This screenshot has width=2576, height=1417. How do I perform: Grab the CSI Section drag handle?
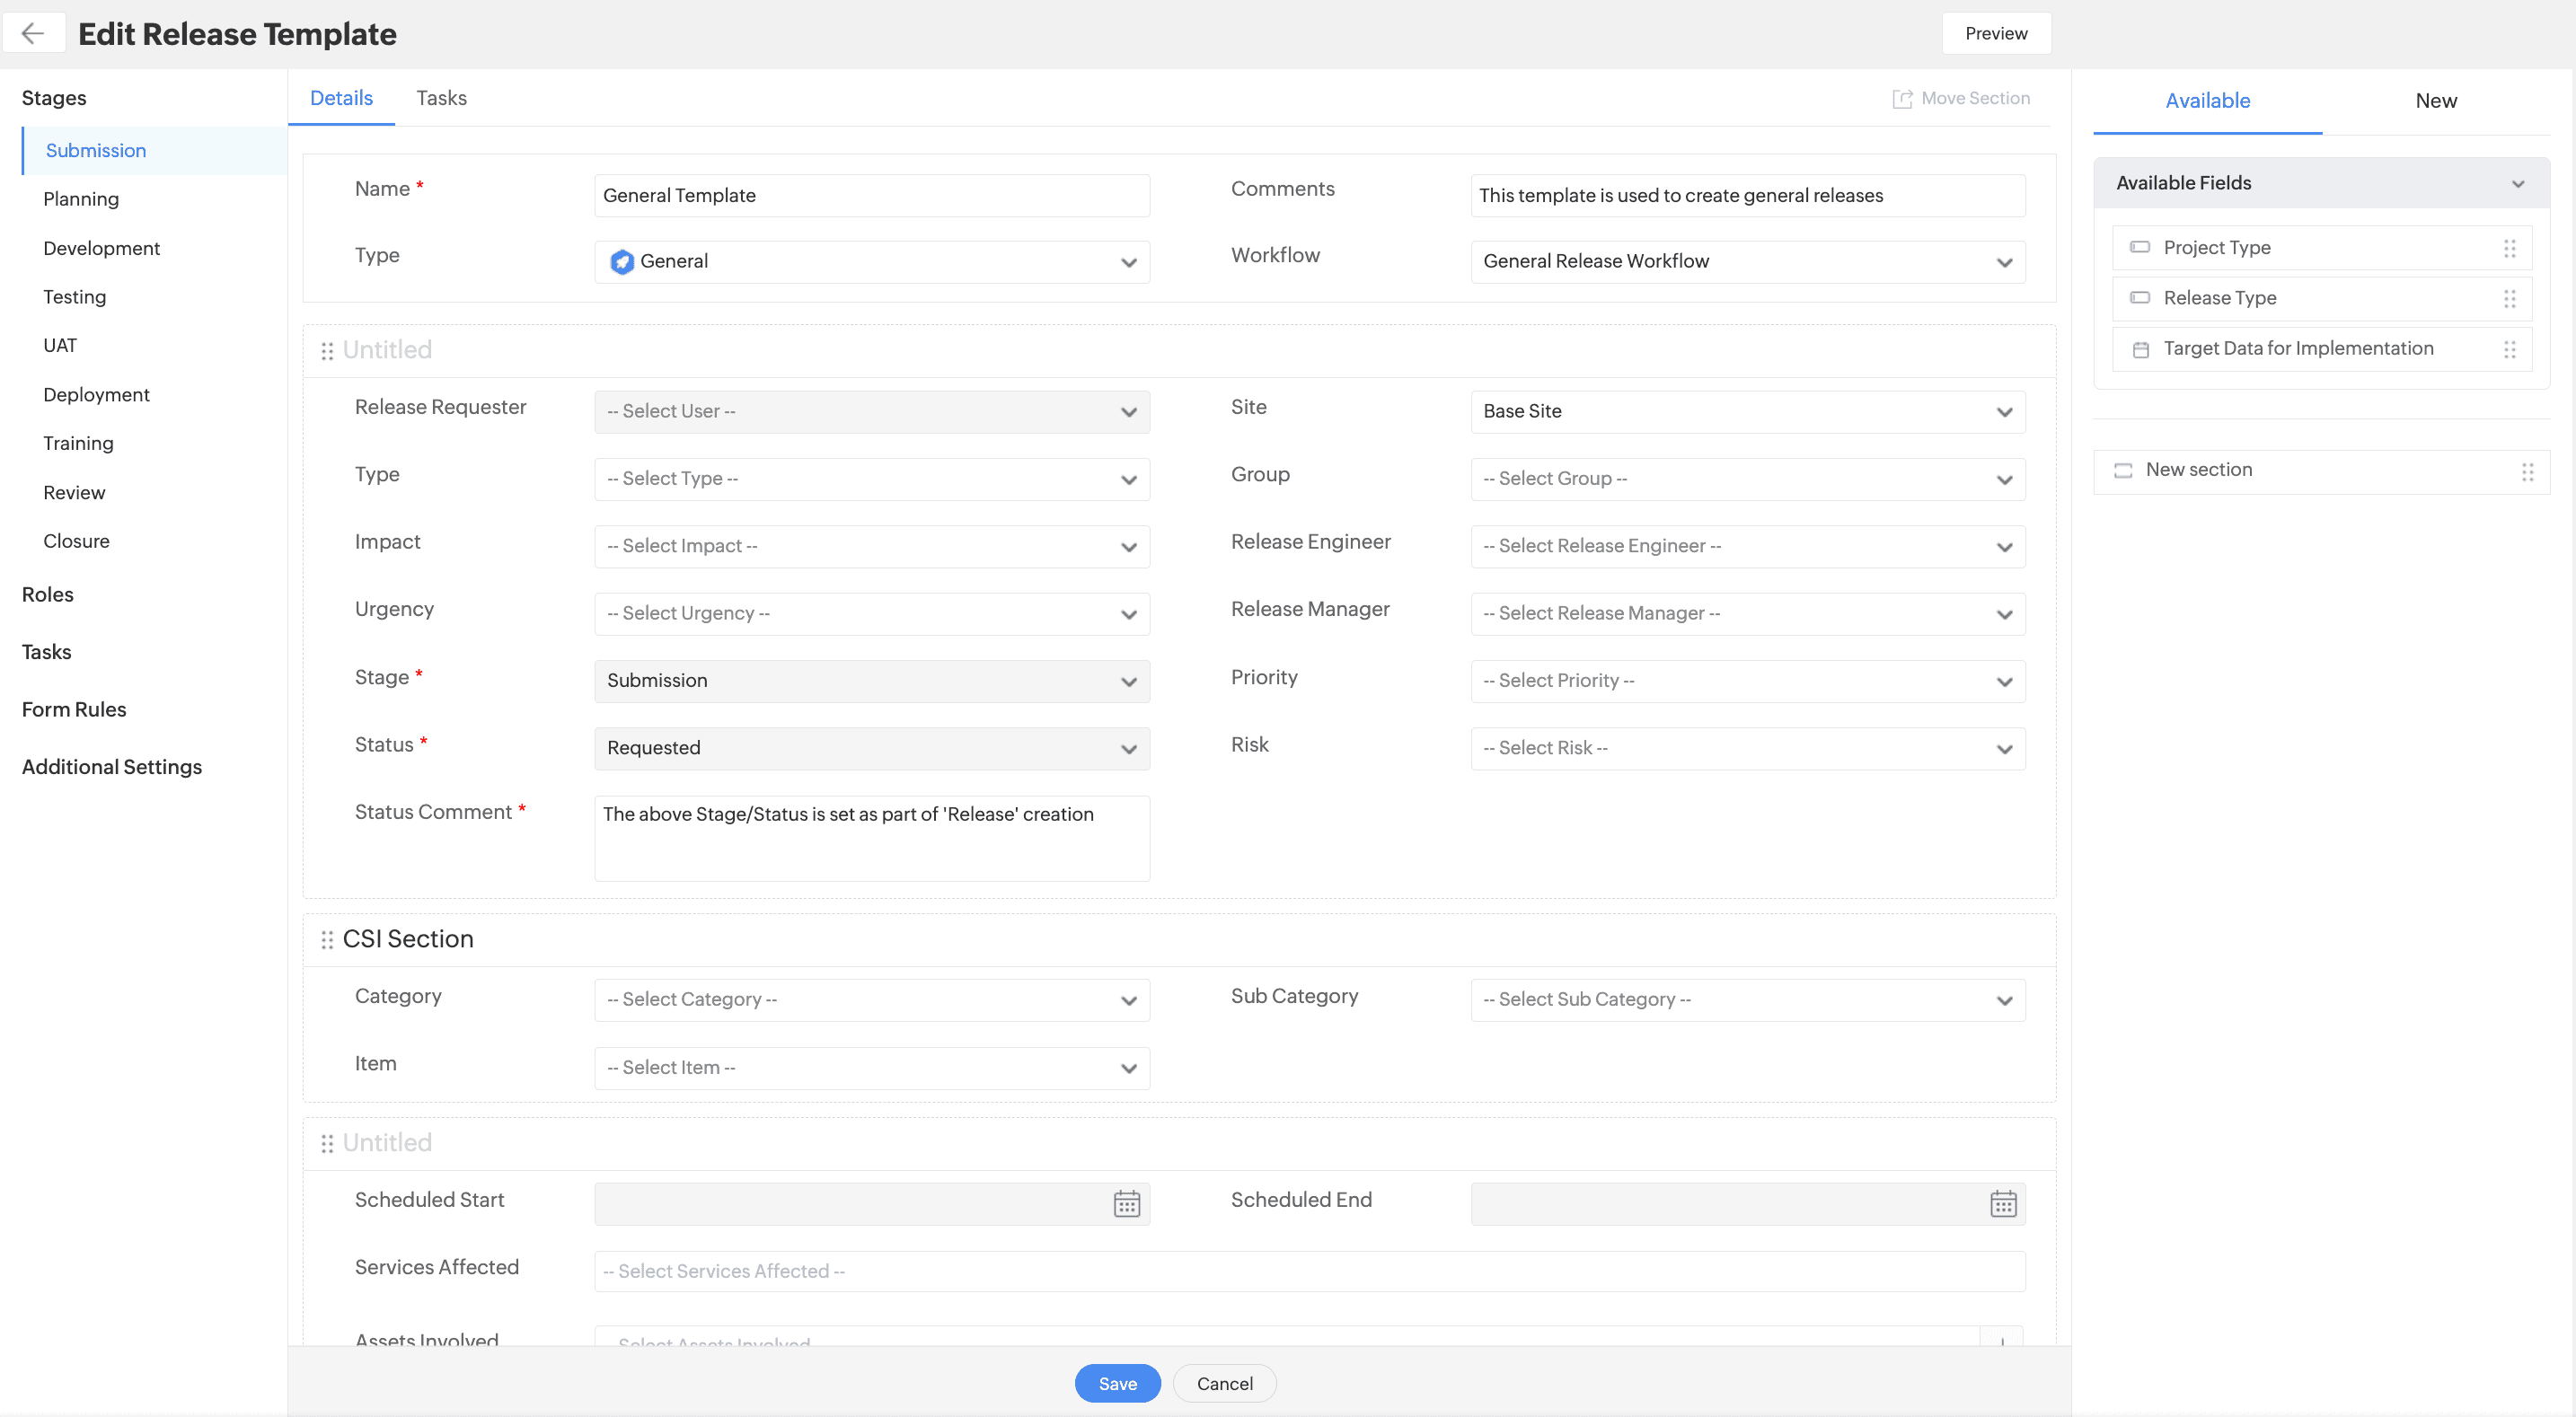[327, 939]
